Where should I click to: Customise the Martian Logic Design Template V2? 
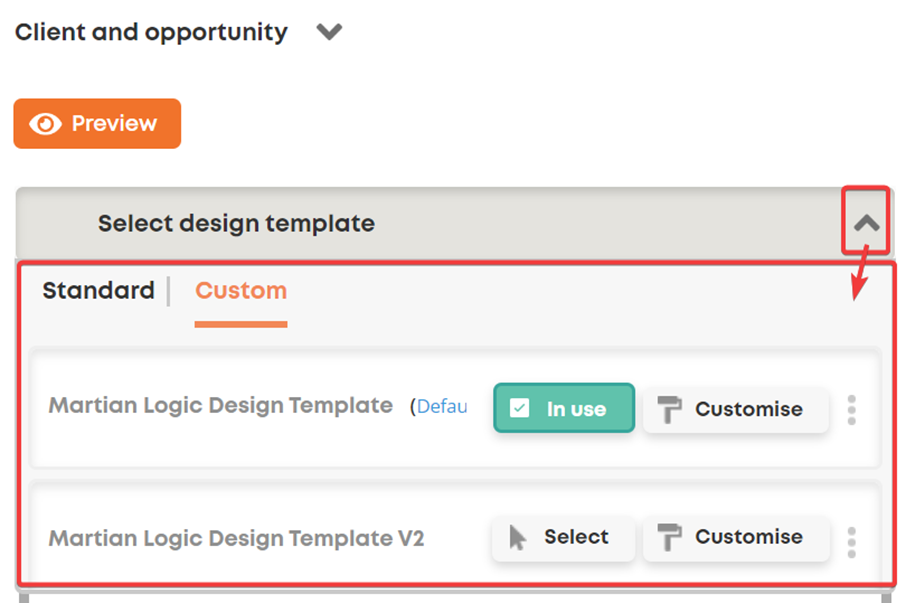735,537
